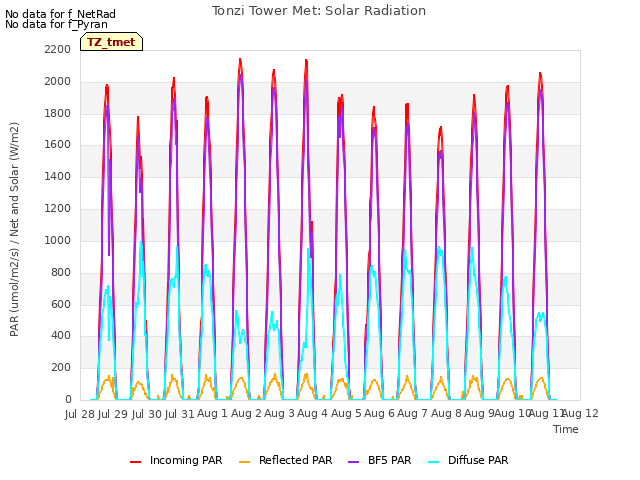Click the Jul 30 Diffuse PAR peak near 1000
This screenshot has width=640, height=480.
tap(141, 242)
